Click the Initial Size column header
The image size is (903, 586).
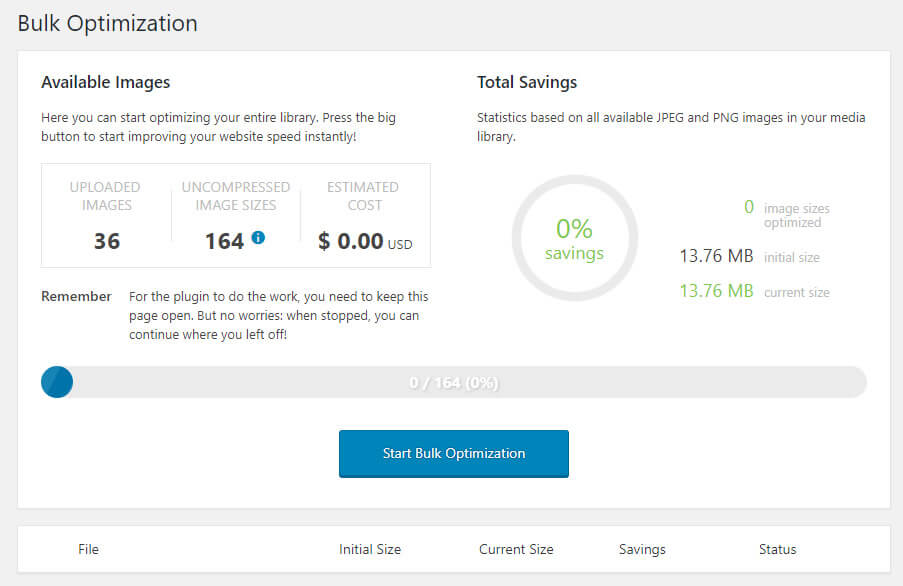pyautogui.click(x=370, y=549)
